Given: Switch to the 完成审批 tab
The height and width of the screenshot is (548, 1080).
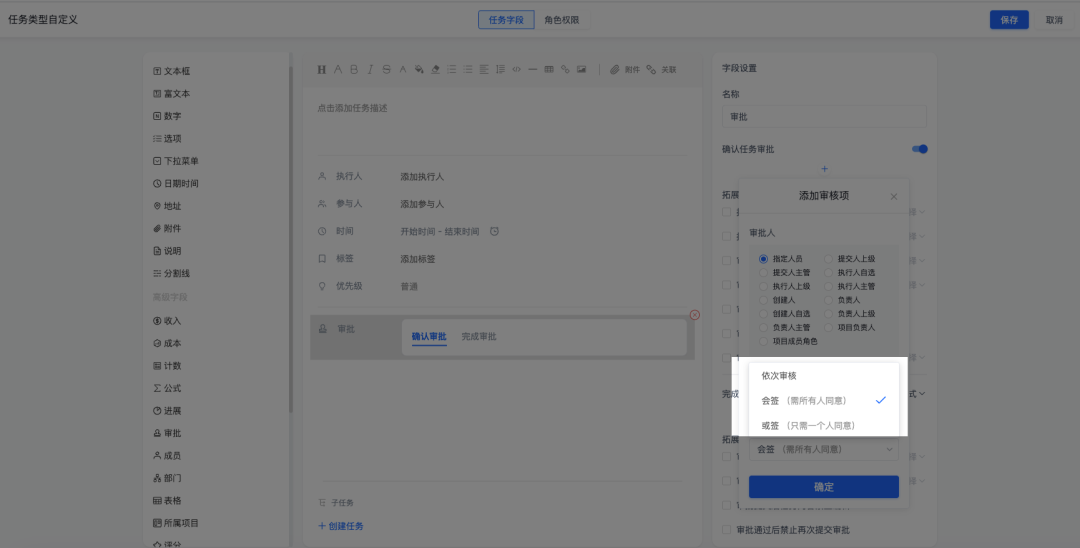Looking at the screenshot, I should pyautogui.click(x=478, y=337).
